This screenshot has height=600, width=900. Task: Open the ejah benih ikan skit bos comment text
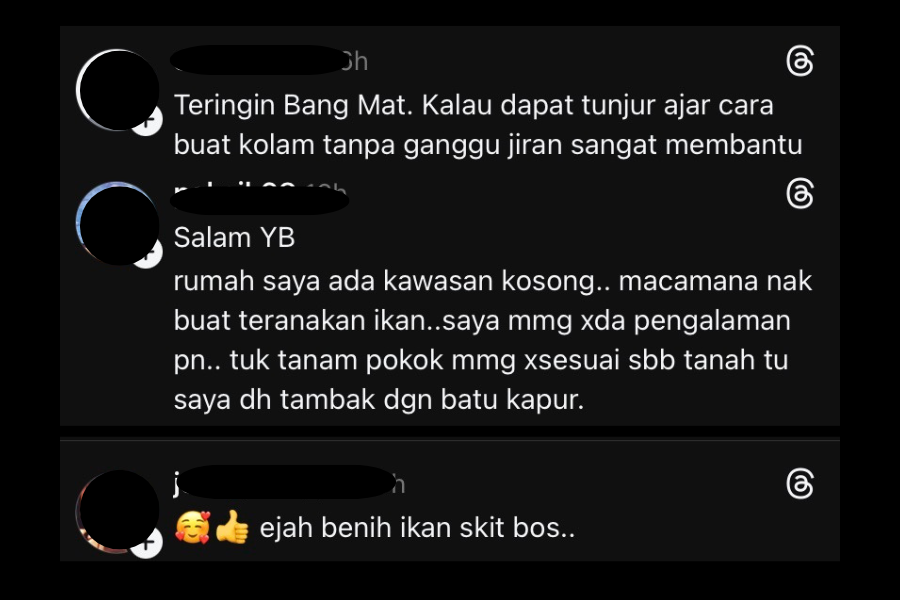(417, 528)
